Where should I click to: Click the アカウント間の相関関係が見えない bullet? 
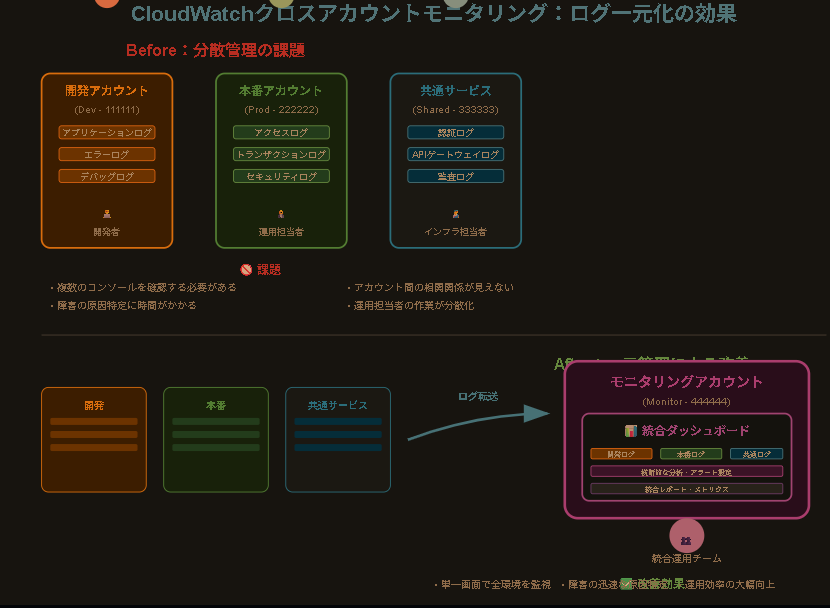430,287
